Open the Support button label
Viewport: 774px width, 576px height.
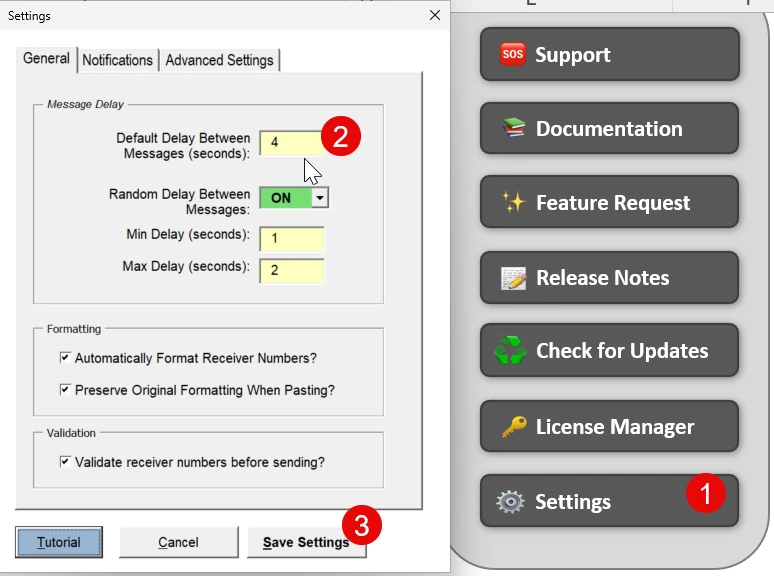573,54
